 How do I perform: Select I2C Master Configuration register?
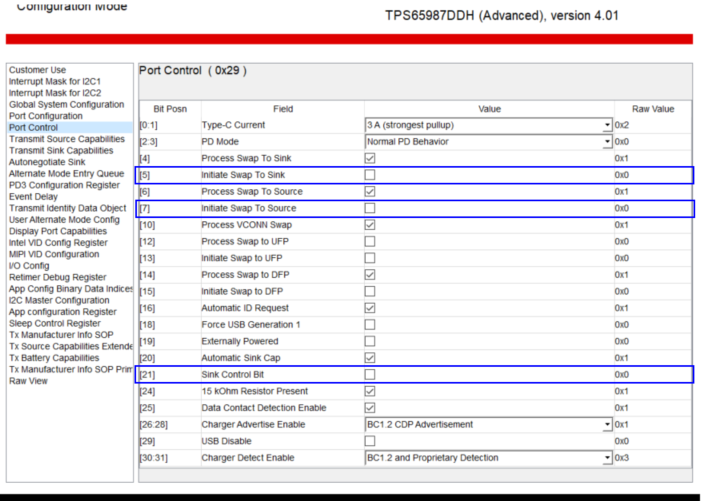tap(59, 300)
